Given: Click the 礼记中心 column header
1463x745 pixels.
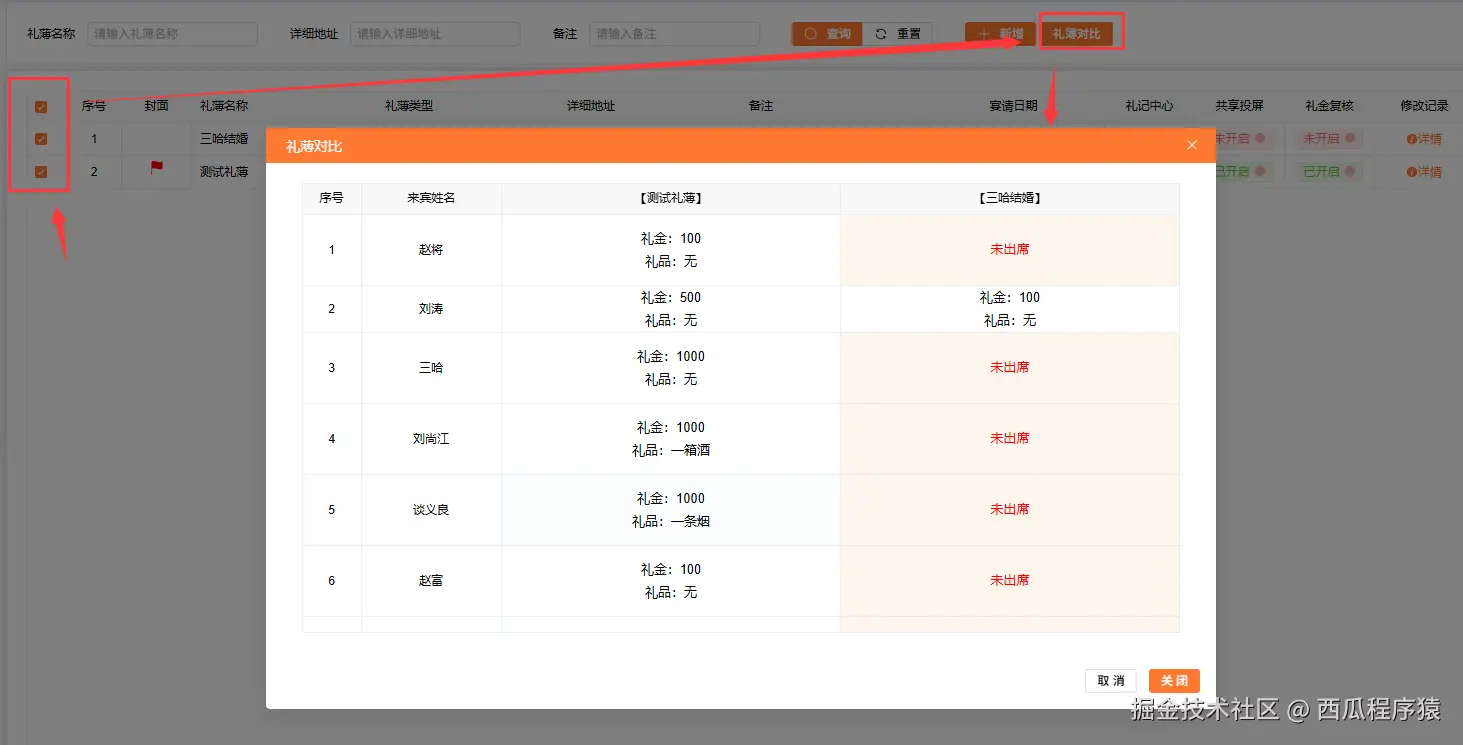Looking at the screenshot, I should tap(1149, 106).
